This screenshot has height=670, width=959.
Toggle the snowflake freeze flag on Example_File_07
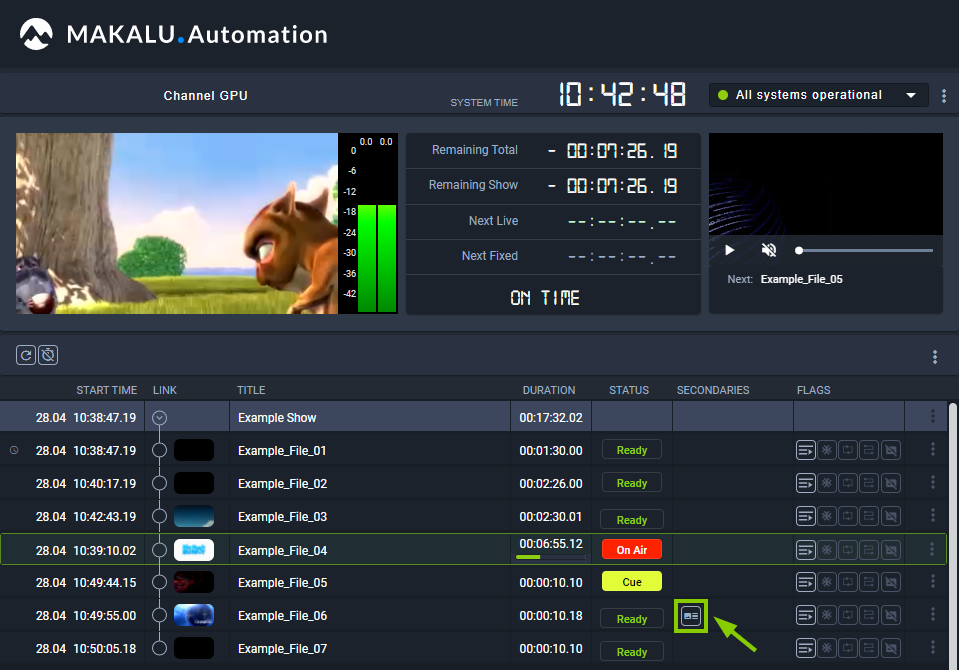point(827,648)
